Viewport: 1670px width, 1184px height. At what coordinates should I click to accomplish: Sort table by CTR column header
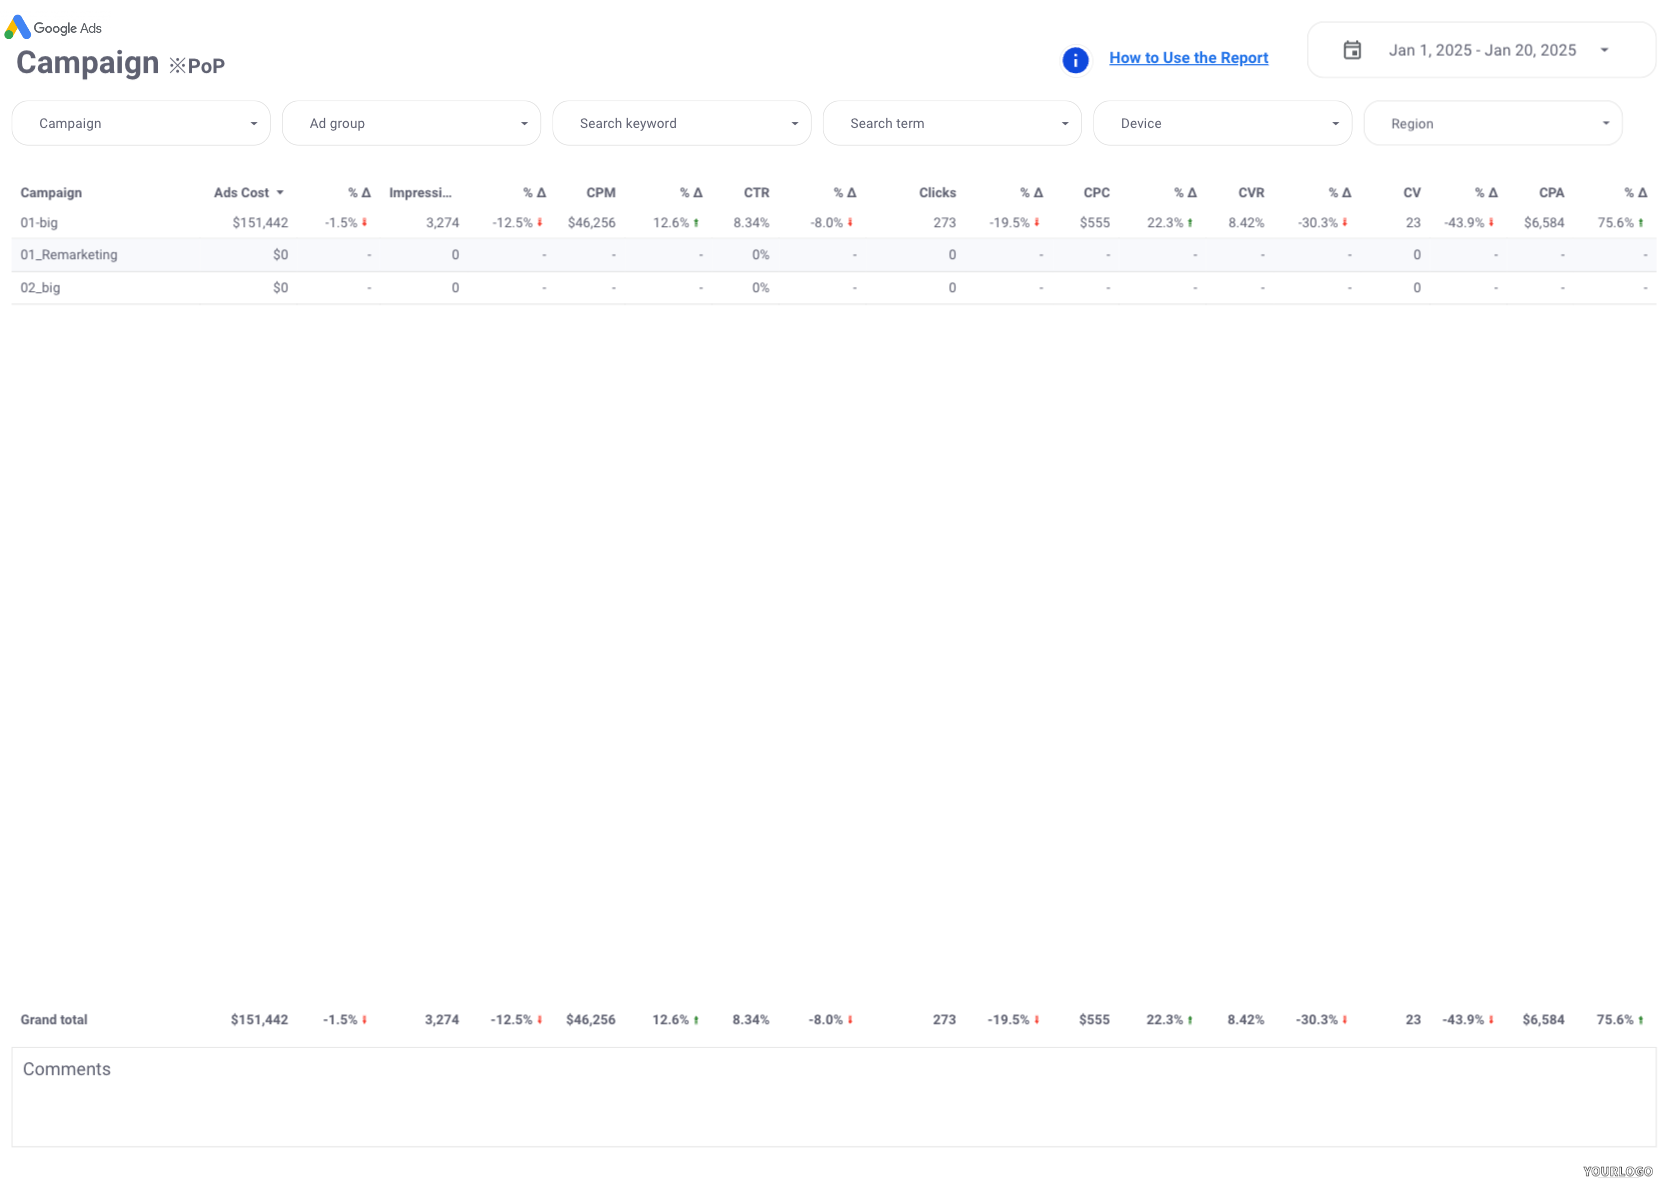[756, 193]
